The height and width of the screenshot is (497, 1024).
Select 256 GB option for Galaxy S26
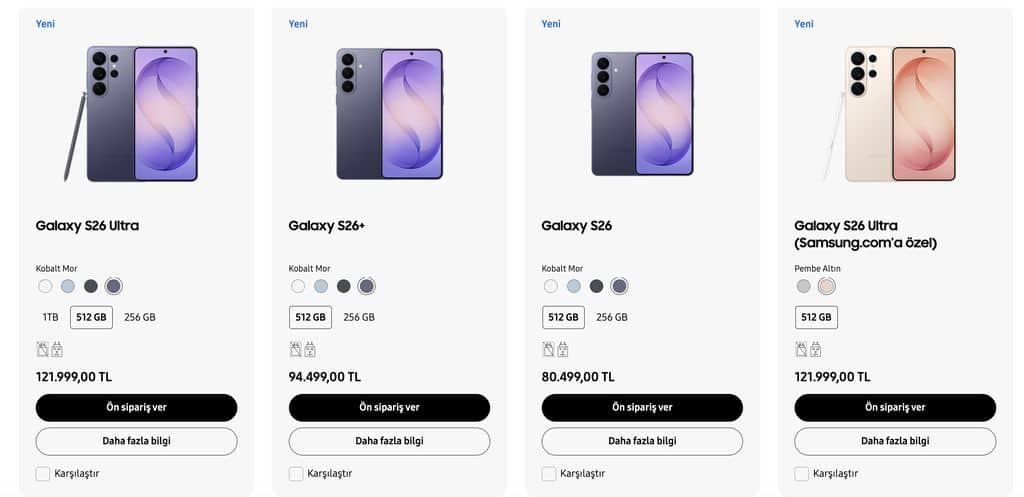[612, 317]
